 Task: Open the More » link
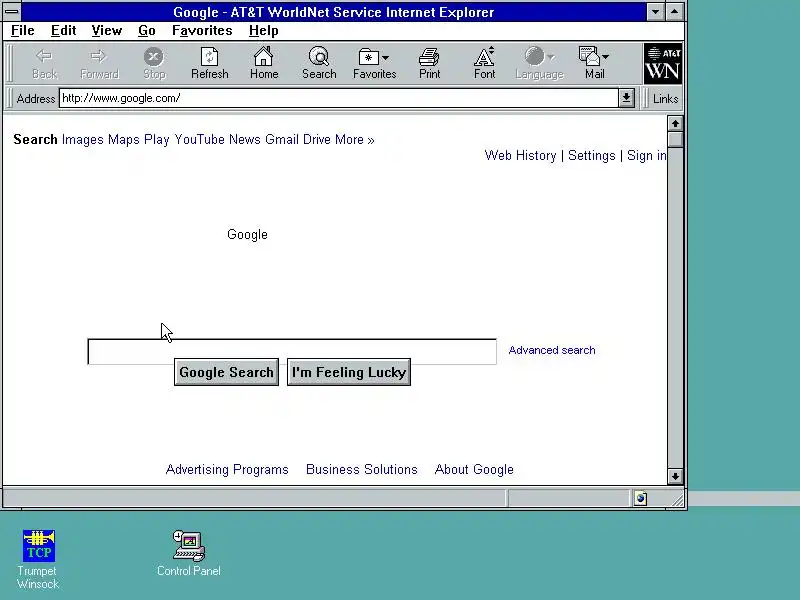point(355,139)
